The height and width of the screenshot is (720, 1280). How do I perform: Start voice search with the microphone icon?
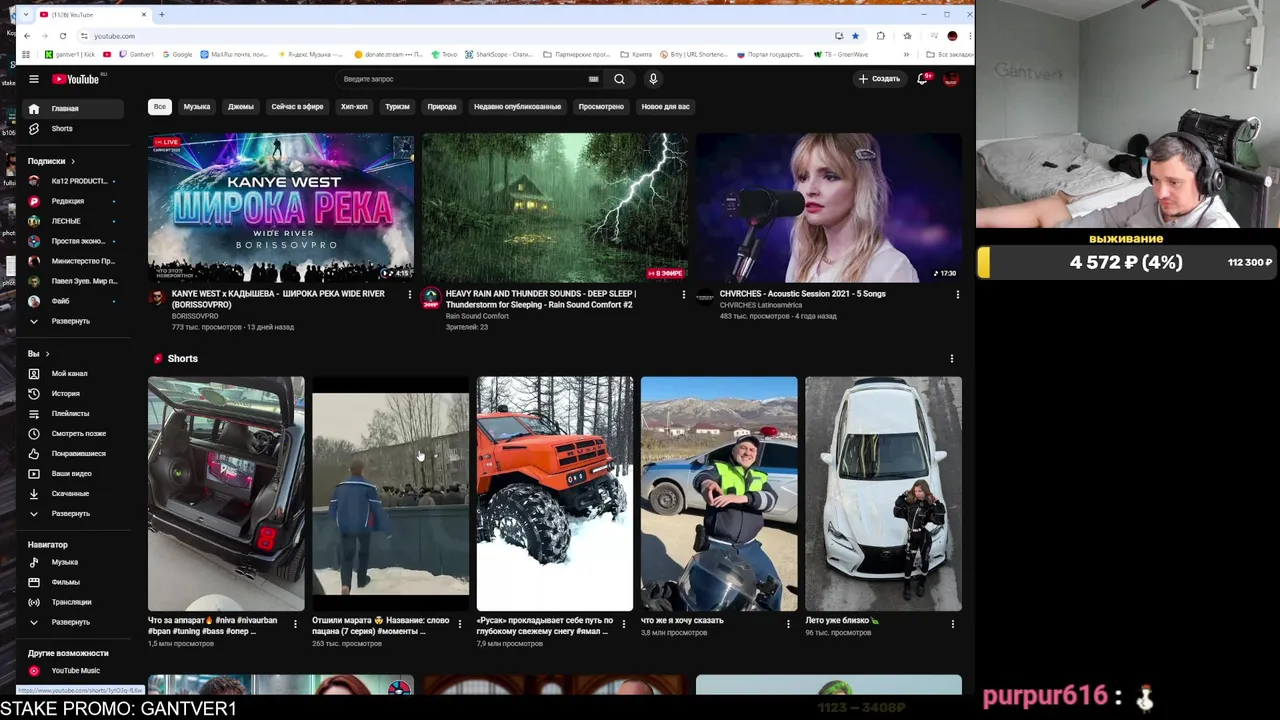pos(653,79)
